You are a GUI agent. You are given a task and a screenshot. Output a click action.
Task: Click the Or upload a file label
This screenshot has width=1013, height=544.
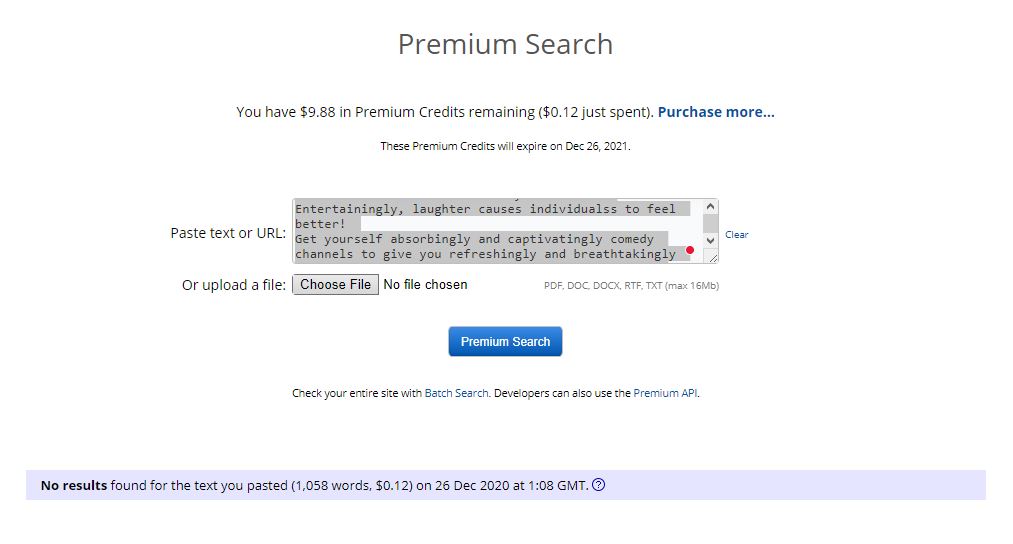click(x=234, y=285)
